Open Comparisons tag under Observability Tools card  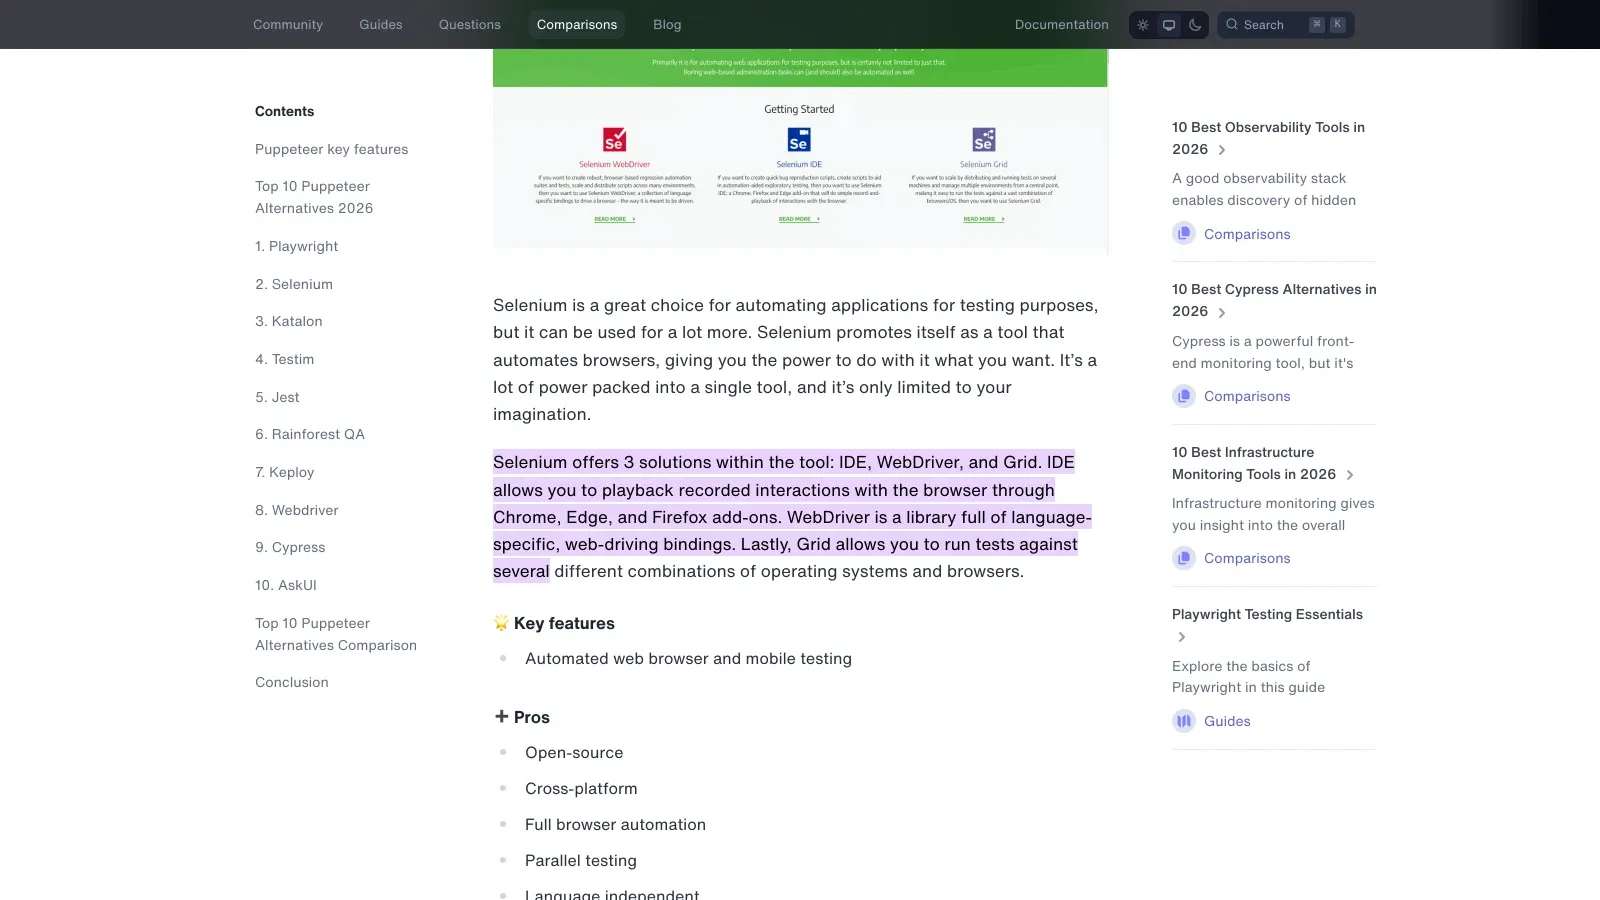(x=1247, y=234)
